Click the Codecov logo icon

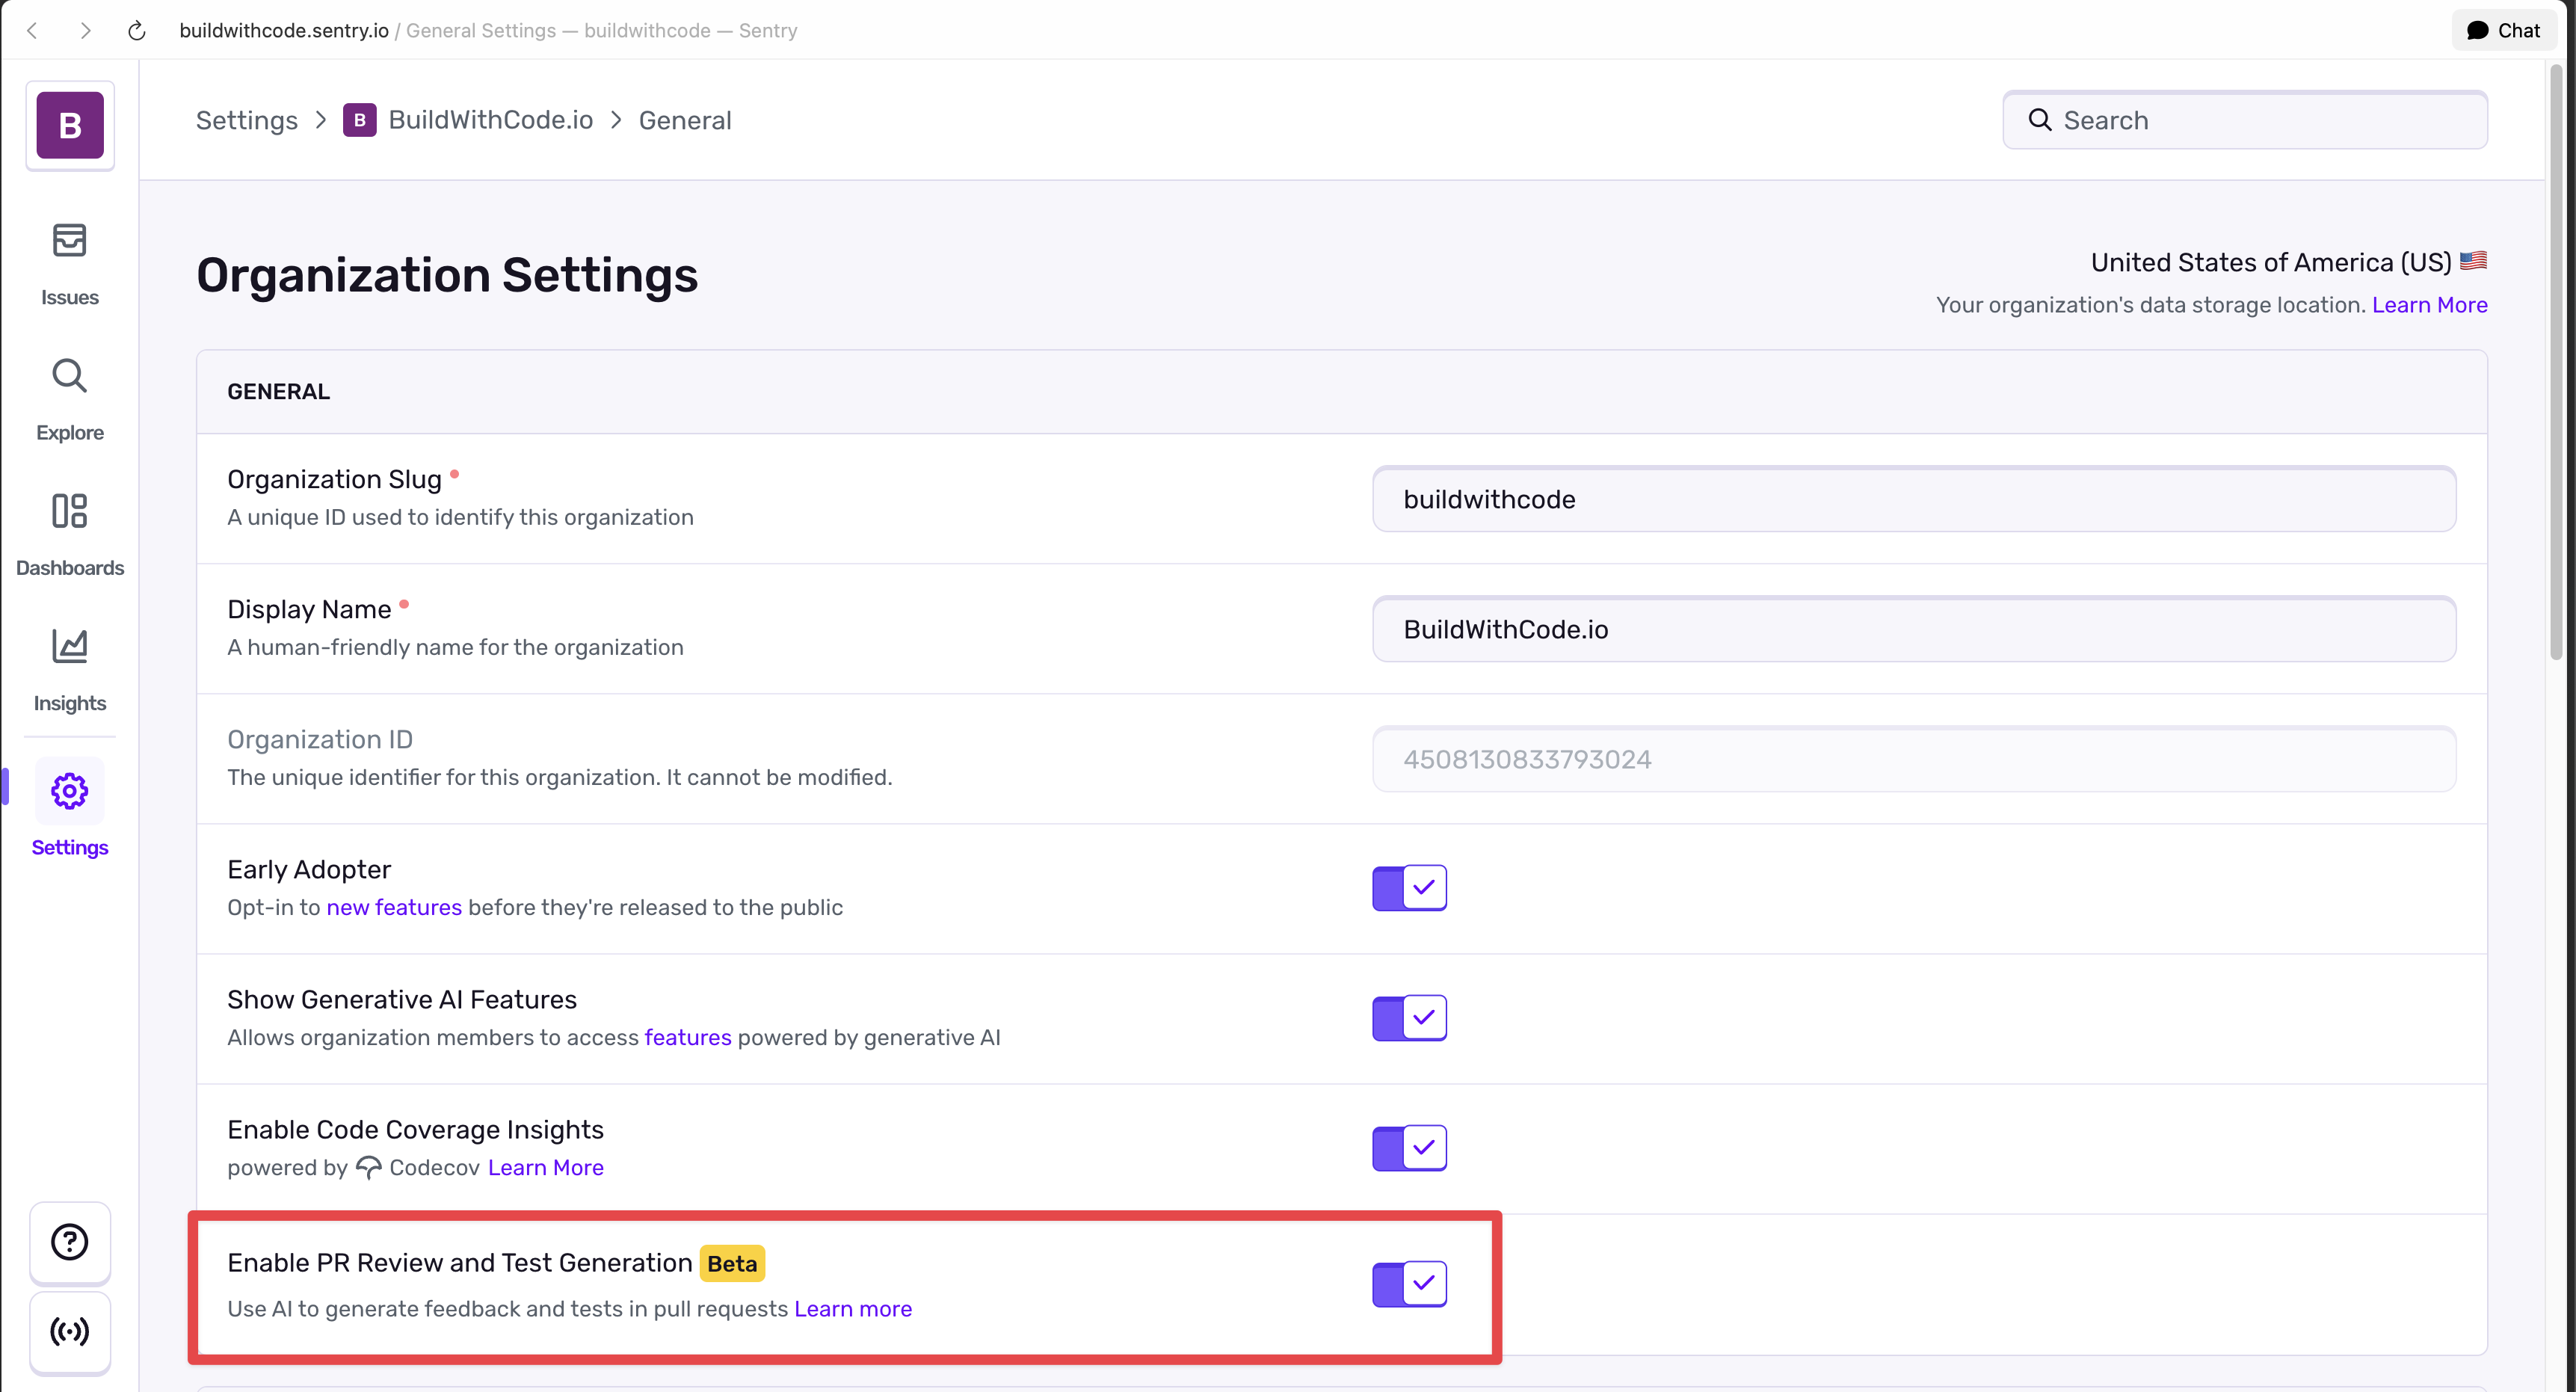point(369,1167)
